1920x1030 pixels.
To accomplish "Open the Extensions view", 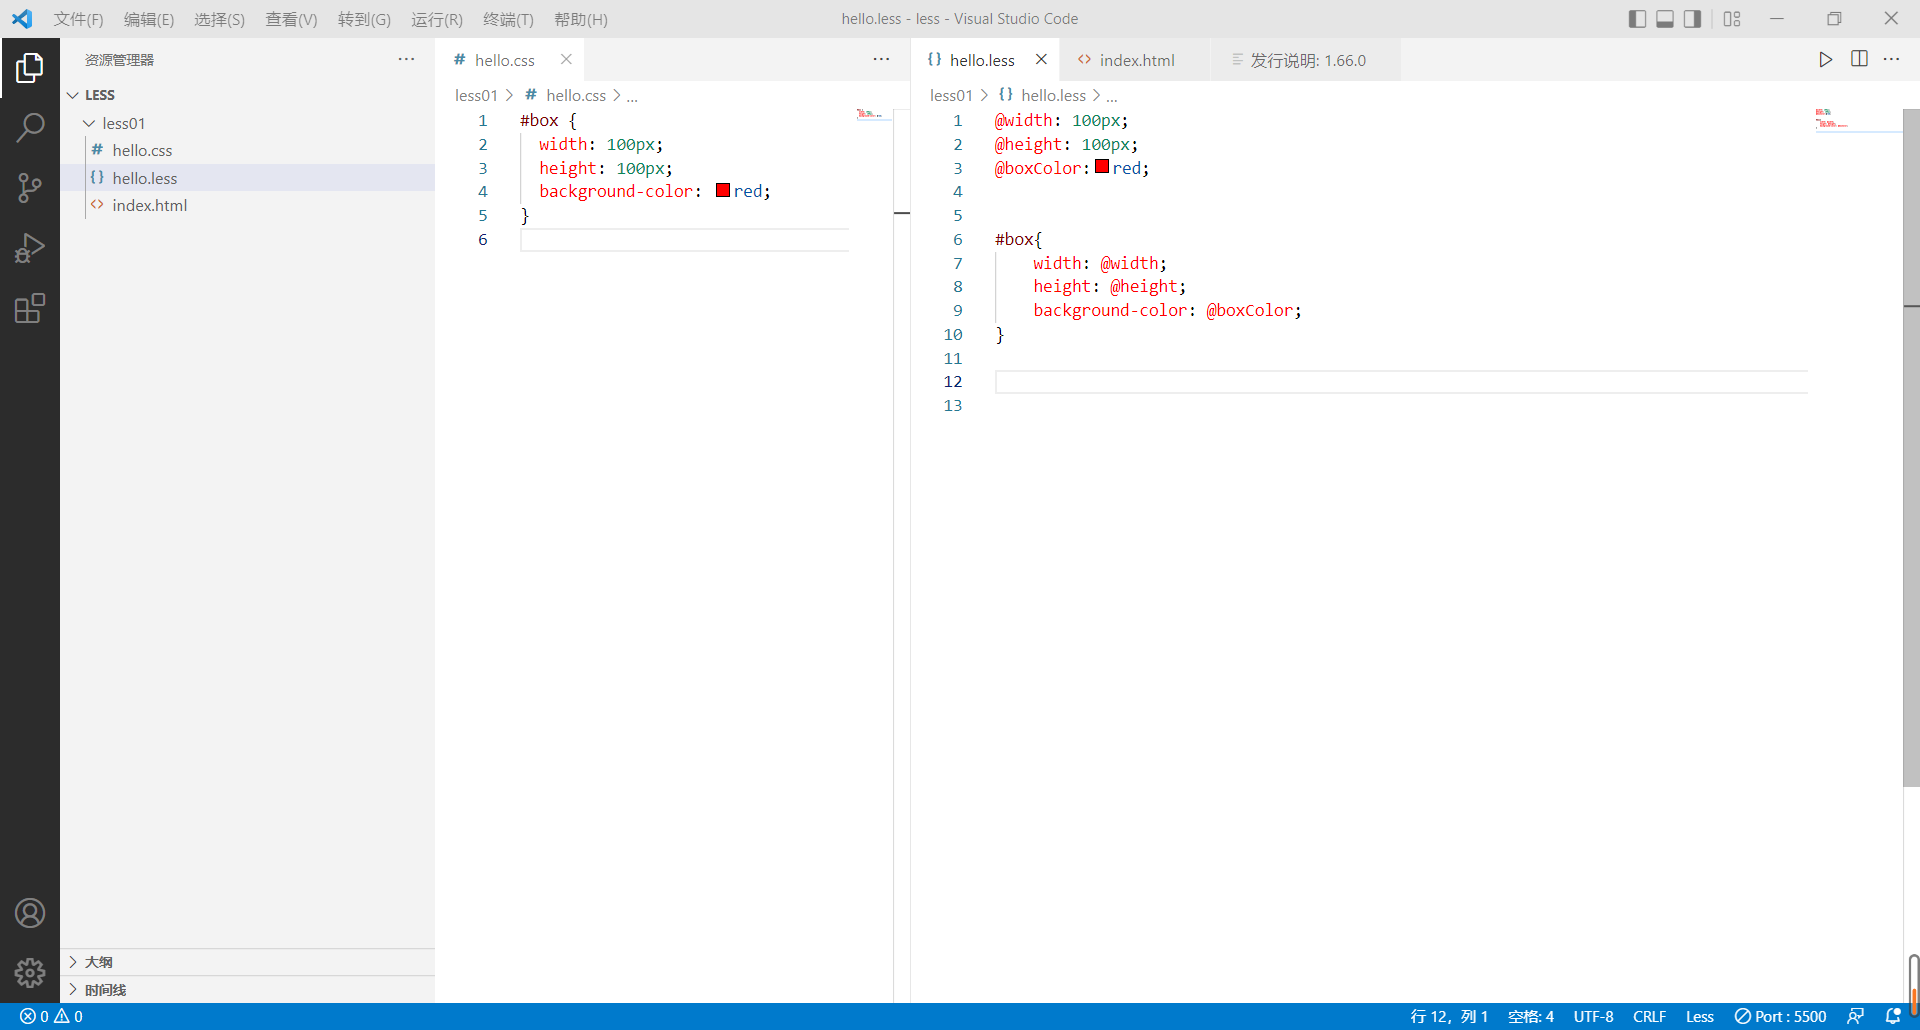I will coord(30,308).
